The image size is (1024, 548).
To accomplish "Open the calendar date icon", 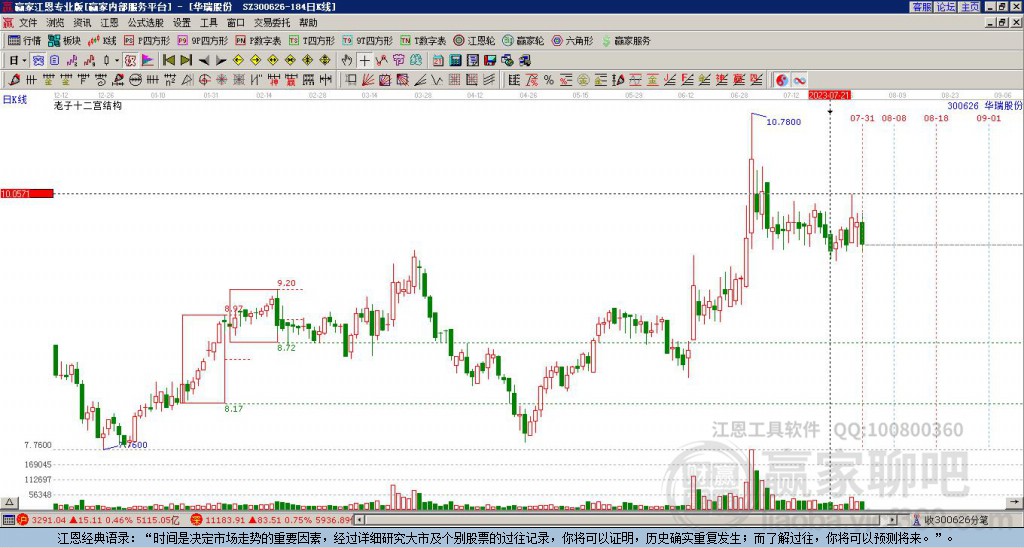I will pos(438,61).
